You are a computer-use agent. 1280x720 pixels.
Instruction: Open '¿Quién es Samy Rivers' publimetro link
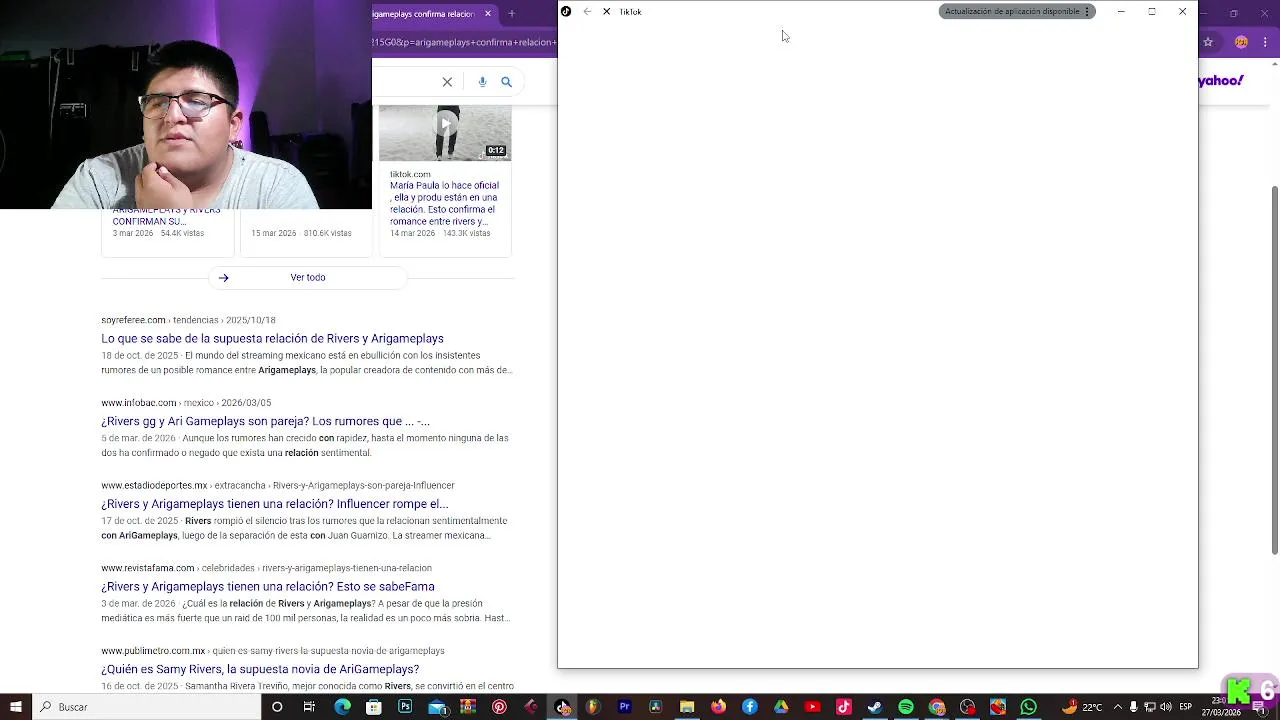(x=260, y=670)
